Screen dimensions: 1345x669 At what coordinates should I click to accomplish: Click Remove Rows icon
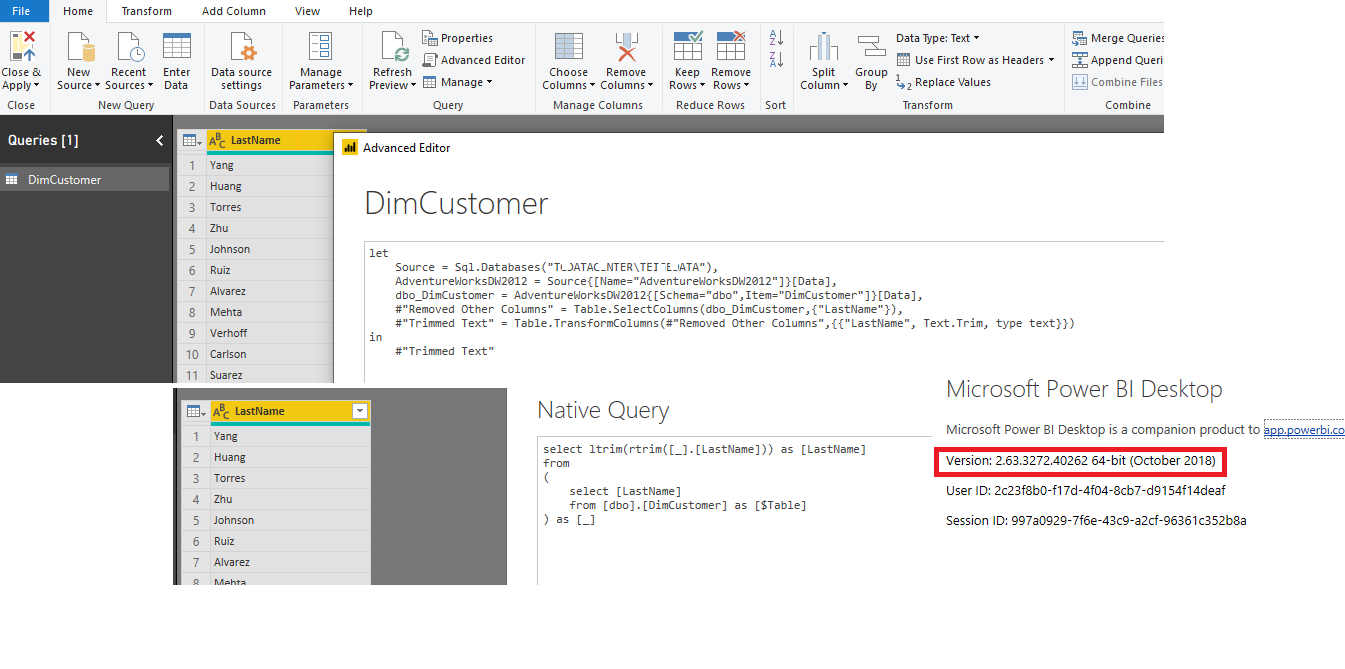click(731, 47)
